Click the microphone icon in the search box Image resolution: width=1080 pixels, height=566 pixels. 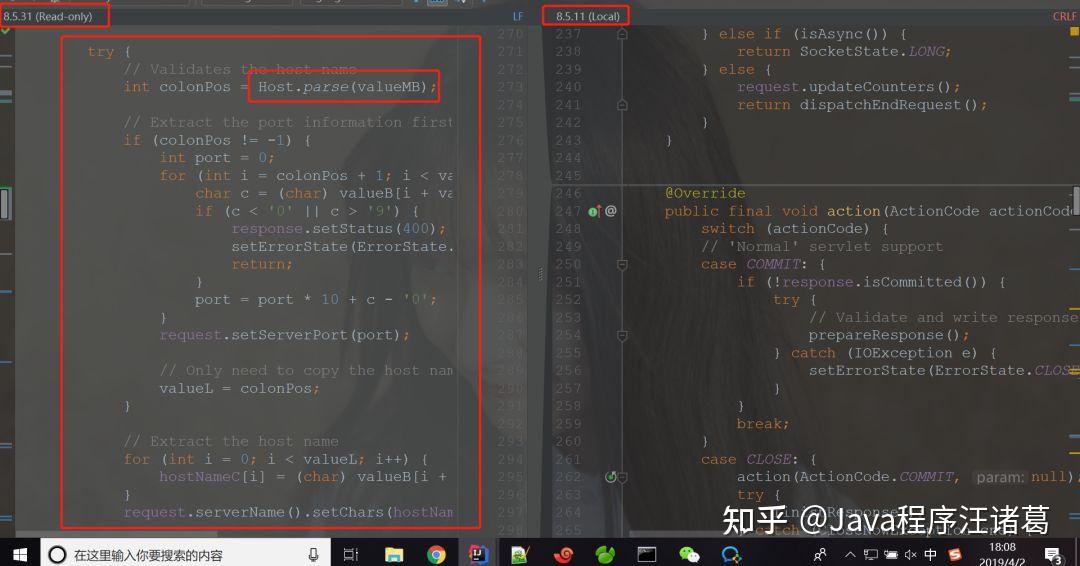(313, 554)
